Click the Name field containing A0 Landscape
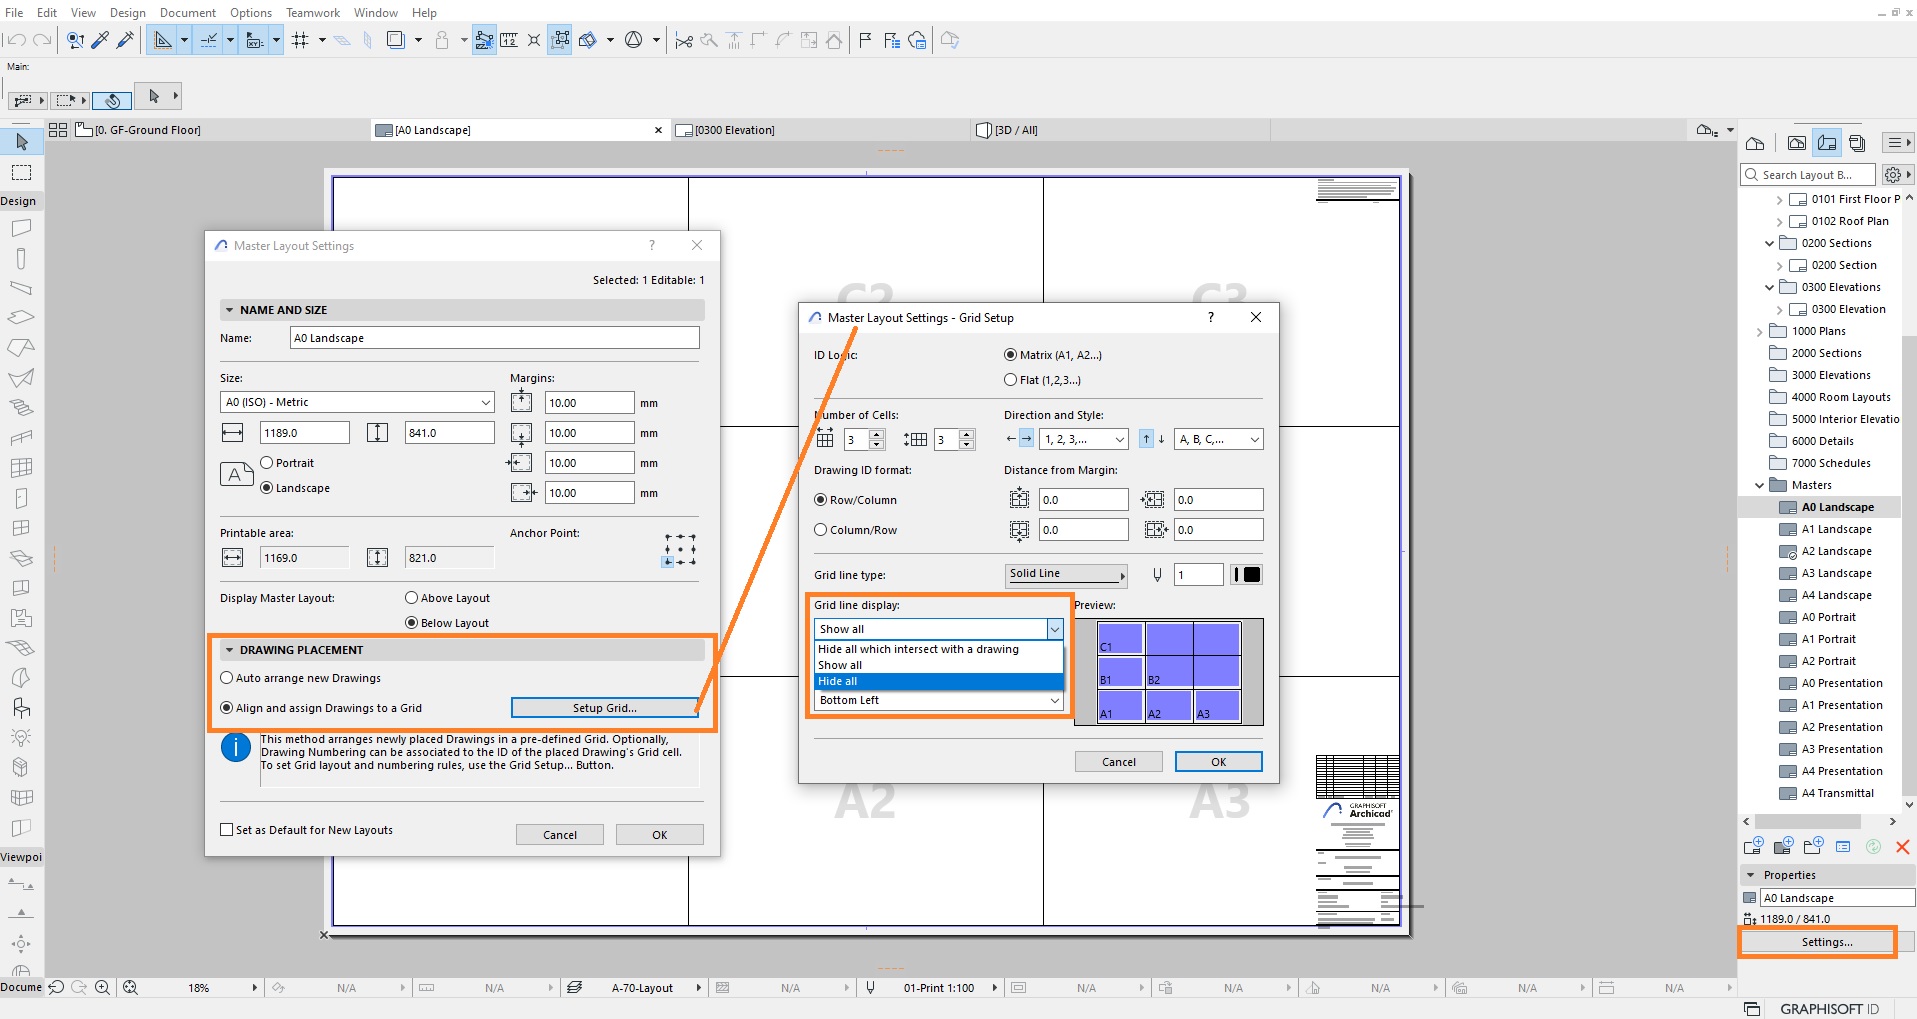This screenshot has width=1917, height=1019. coord(494,338)
